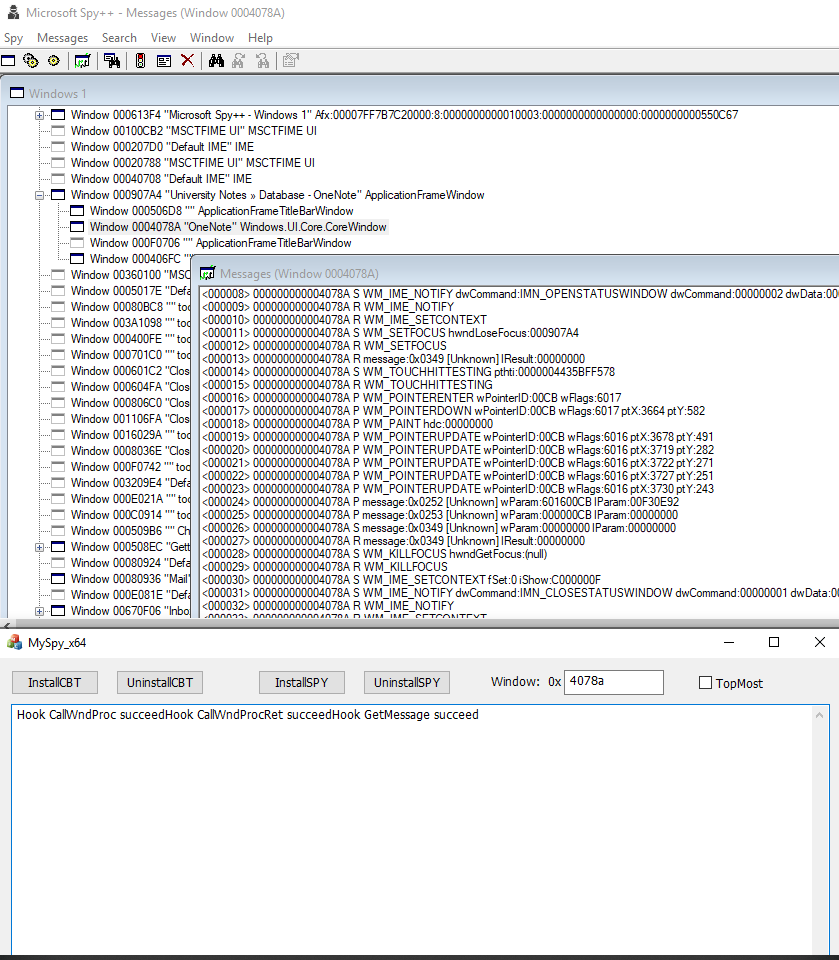The width and height of the screenshot is (839, 960).
Task: Collapse the Window 000907A4 OneNote tree node
Action: (x=39, y=195)
